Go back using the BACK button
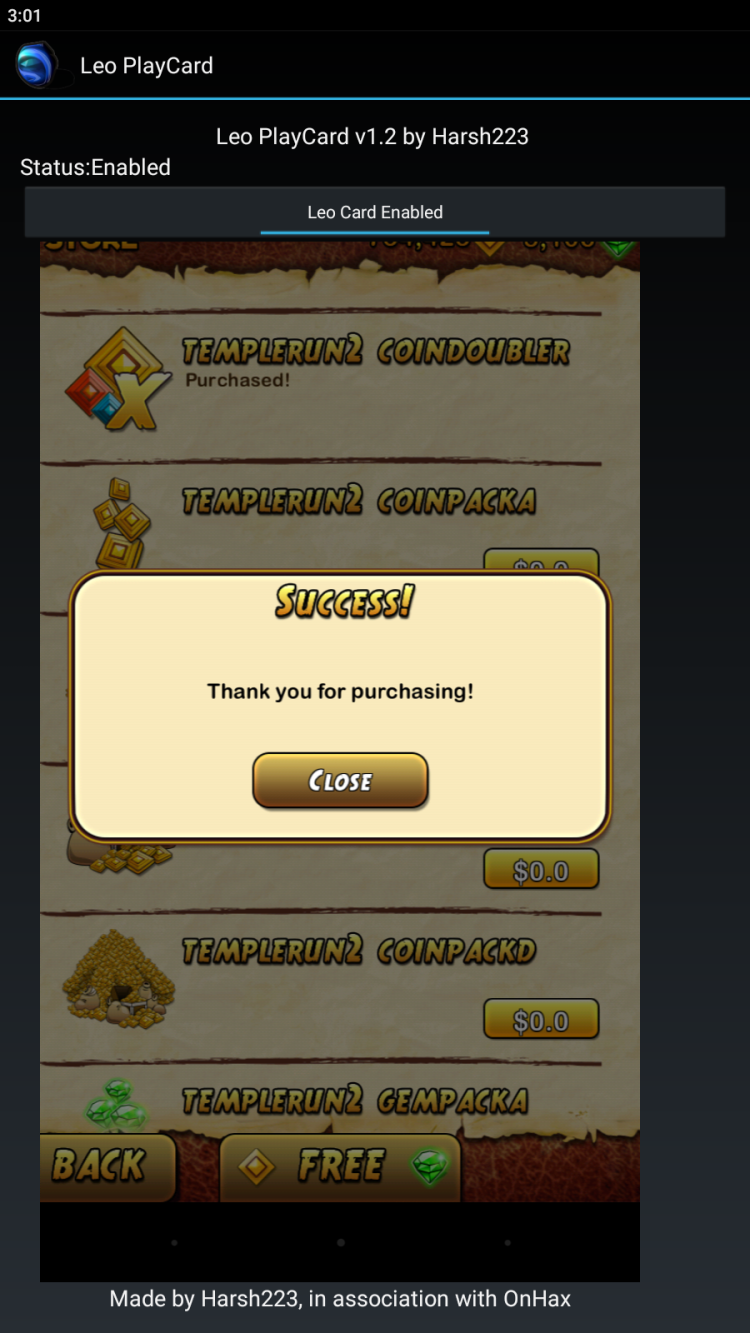Viewport: 750px width, 1333px height. click(99, 1166)
